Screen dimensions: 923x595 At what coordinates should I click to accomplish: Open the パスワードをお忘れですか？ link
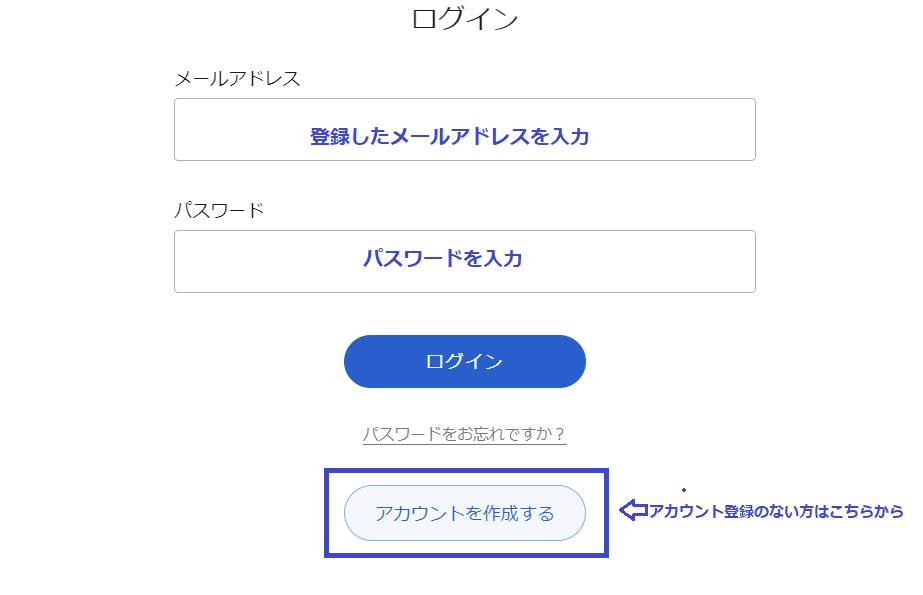point(464,434)
